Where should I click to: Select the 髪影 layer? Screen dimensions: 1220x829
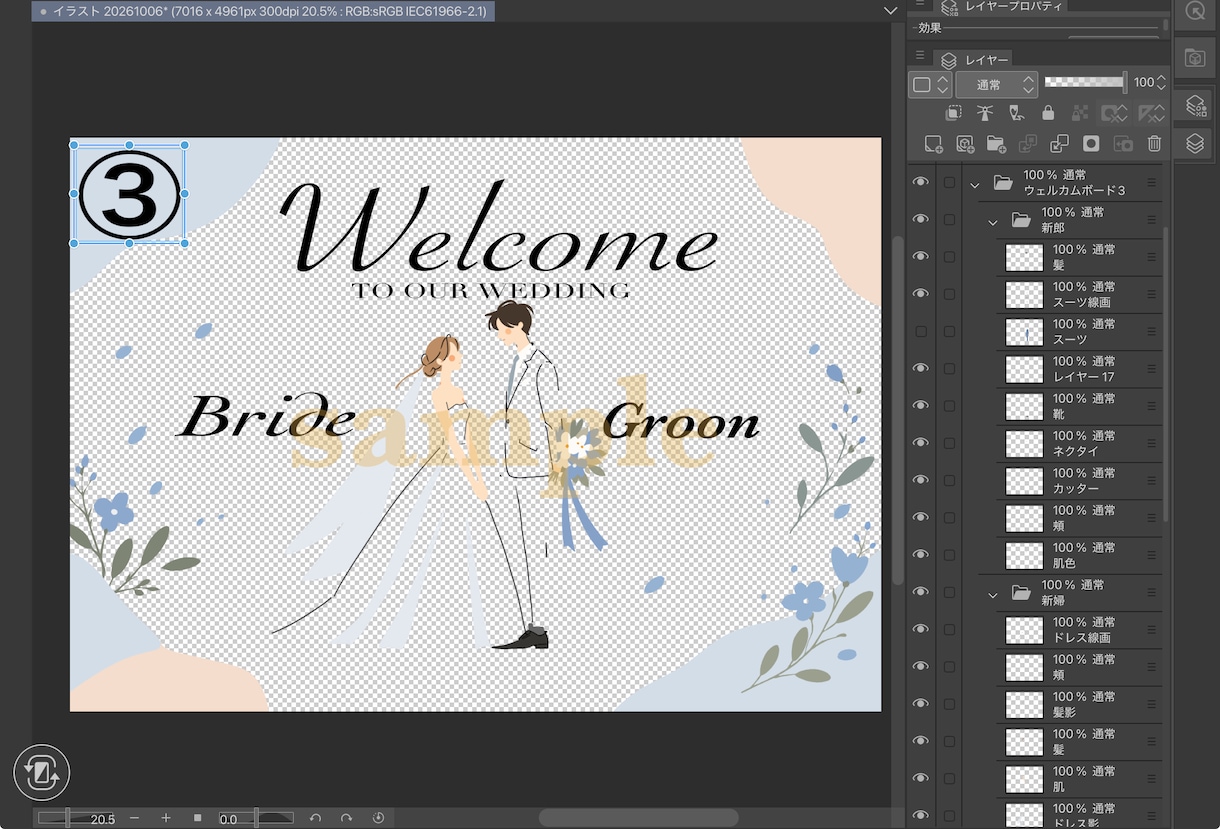tap(1080, 704)
